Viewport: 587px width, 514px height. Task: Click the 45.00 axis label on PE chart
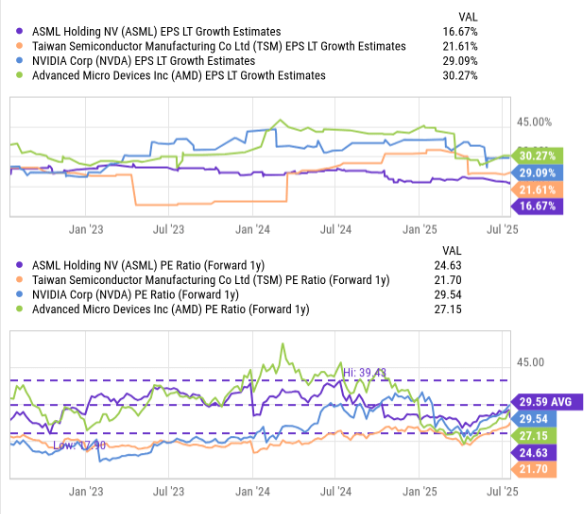(x=530, y=362)
